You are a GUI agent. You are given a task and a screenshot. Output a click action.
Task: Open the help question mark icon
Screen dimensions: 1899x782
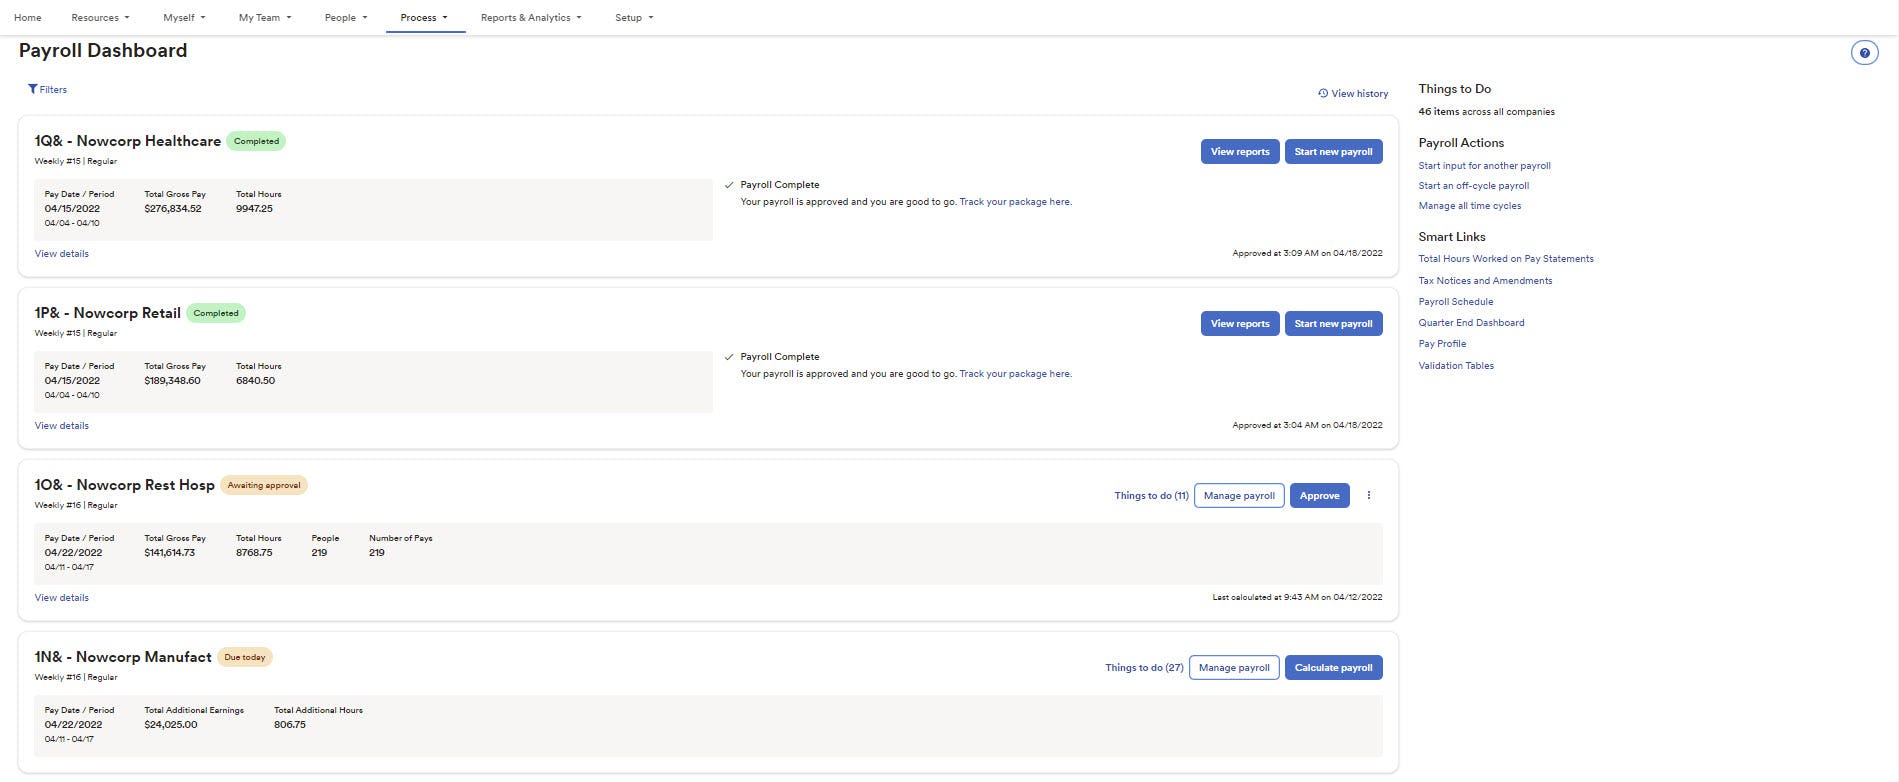(x=1864, y=53)
